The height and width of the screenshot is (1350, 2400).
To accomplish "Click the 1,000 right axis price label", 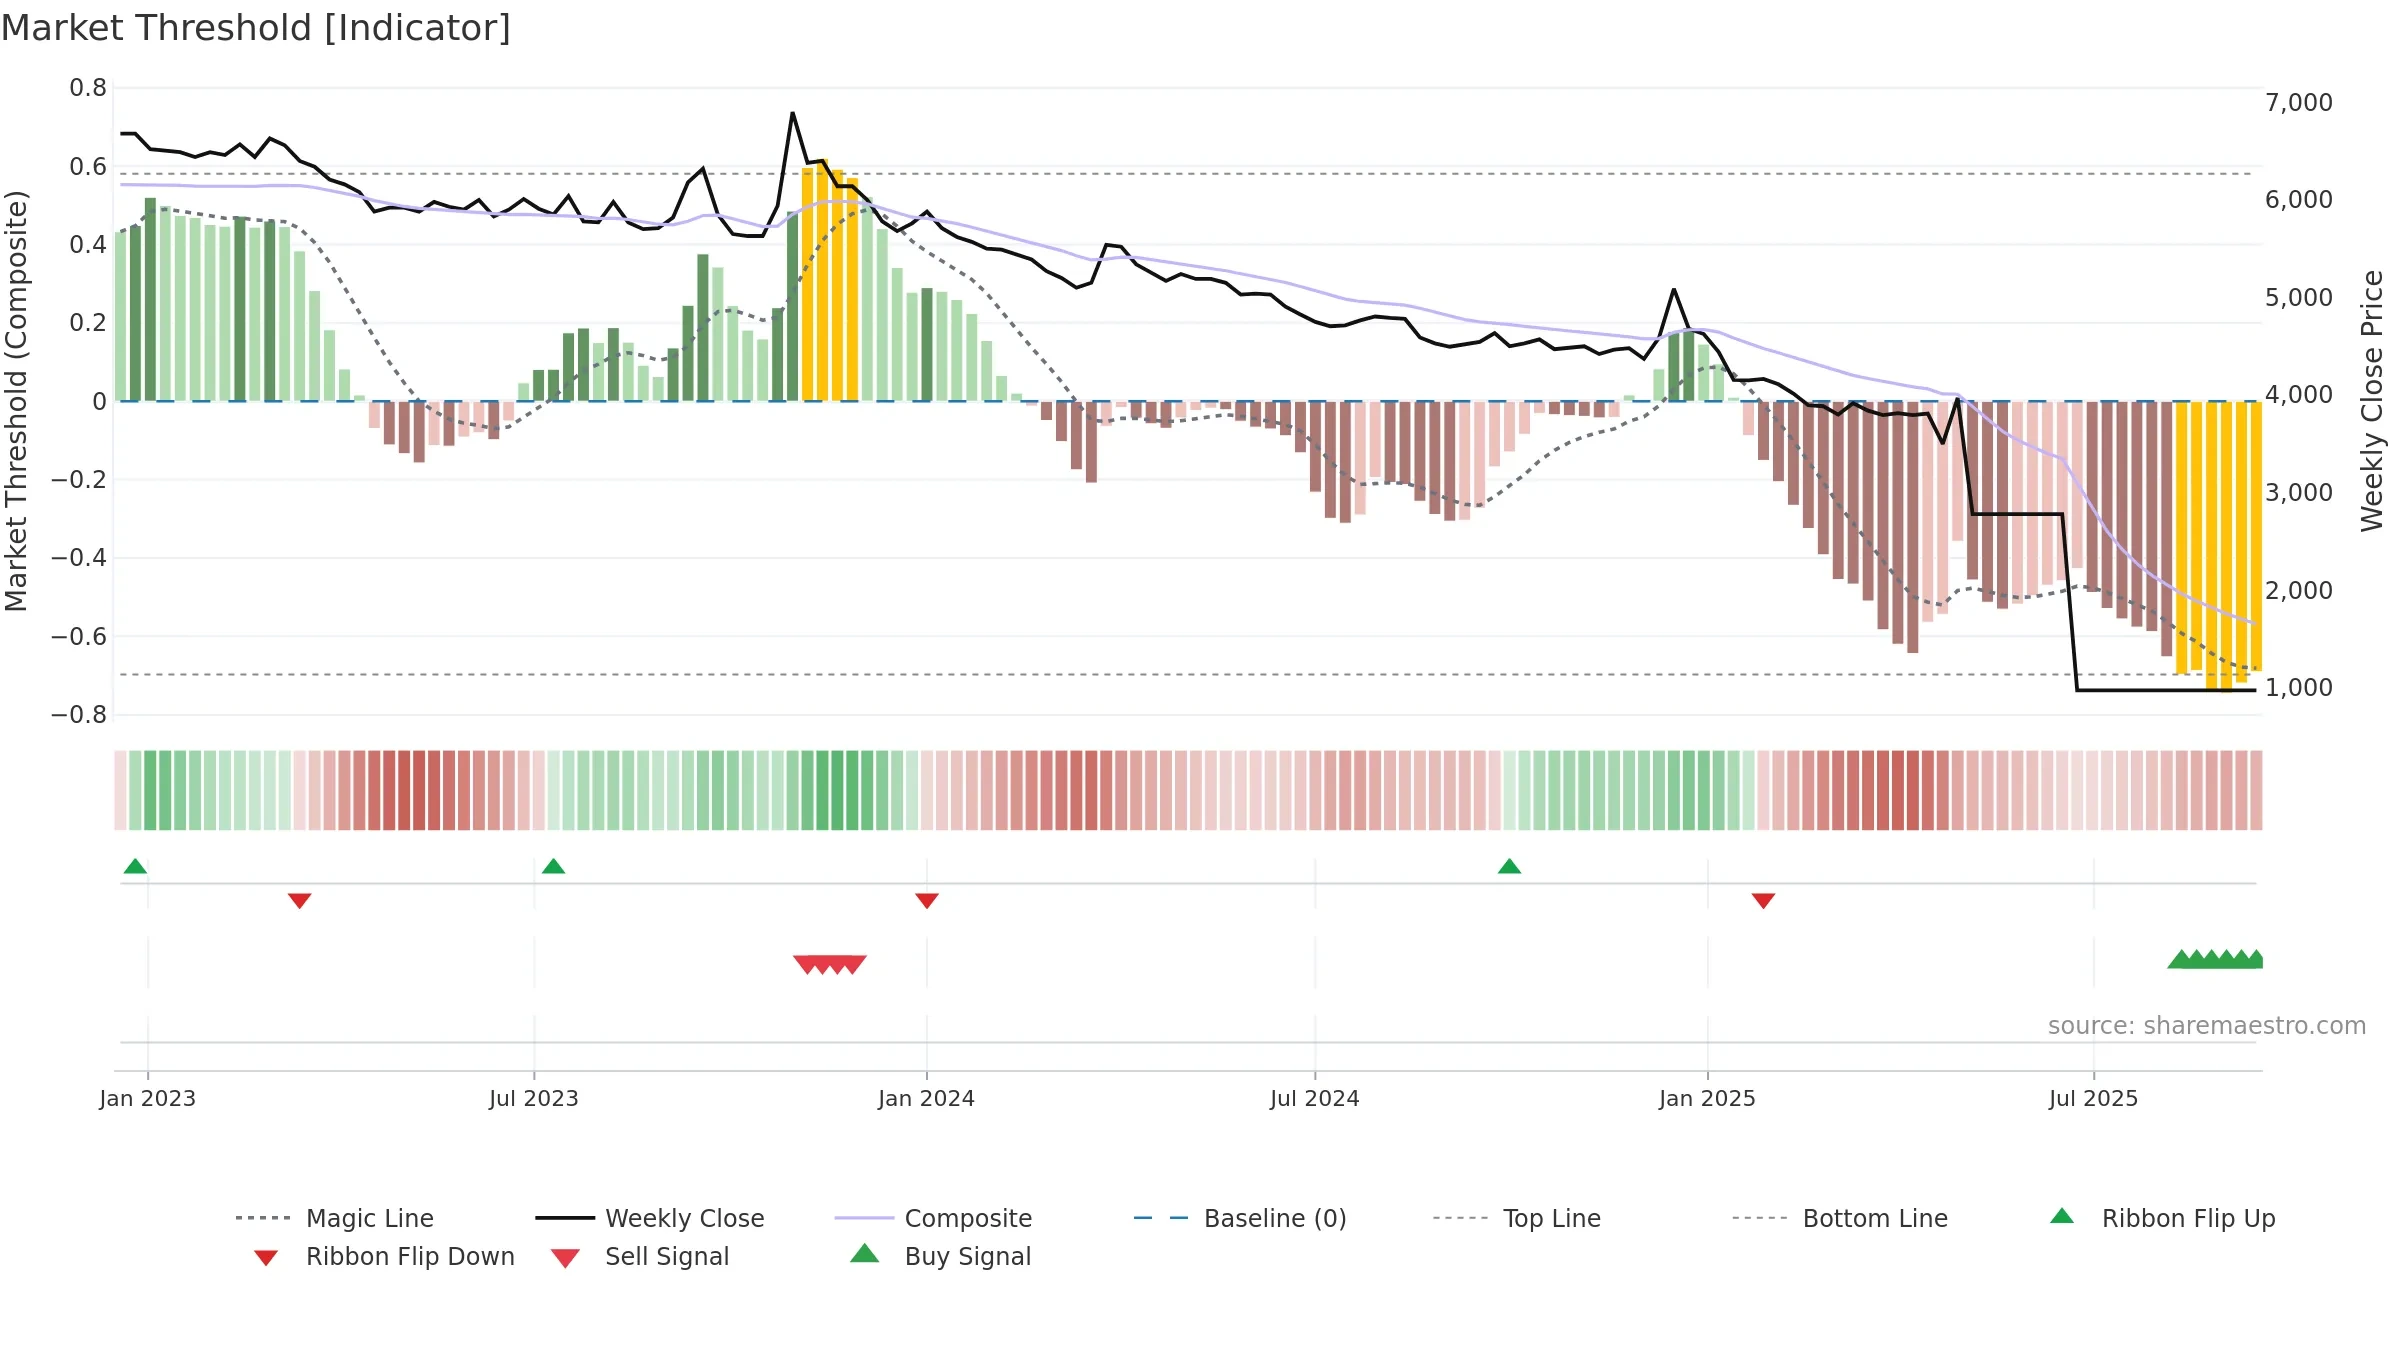I will 2299,687.
